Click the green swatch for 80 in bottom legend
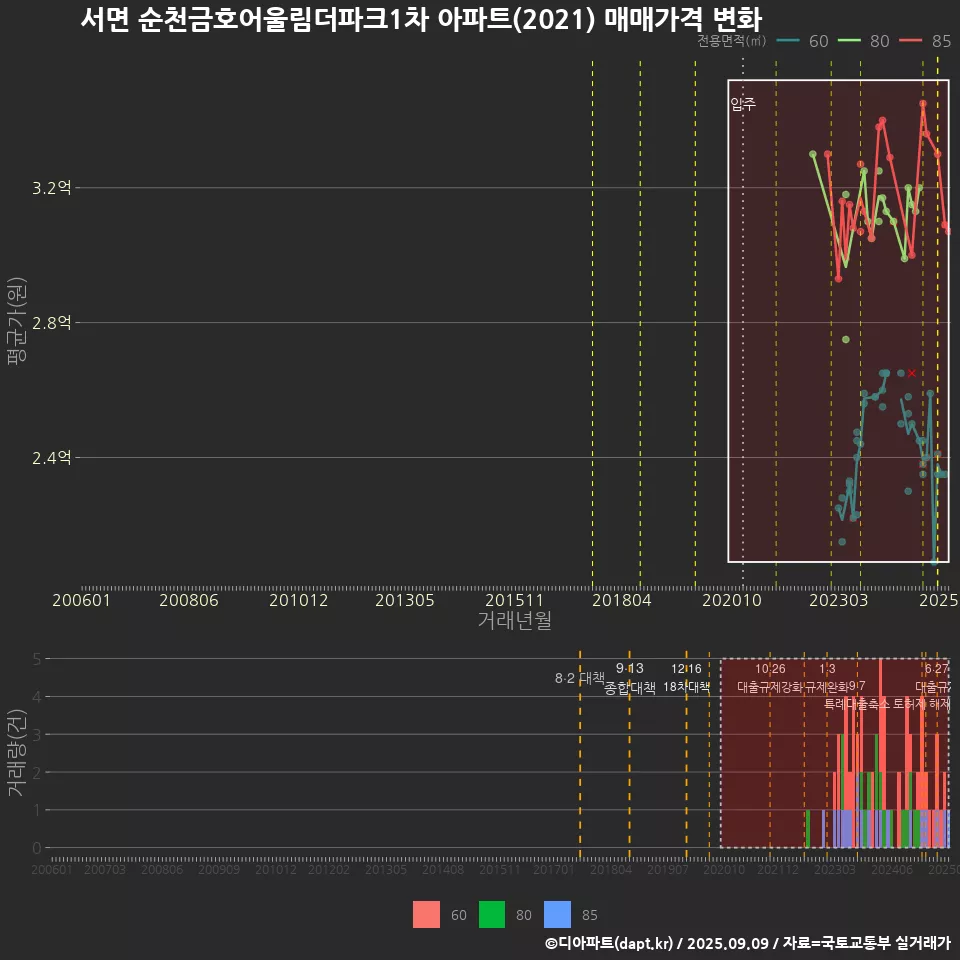 pos(492,914)
